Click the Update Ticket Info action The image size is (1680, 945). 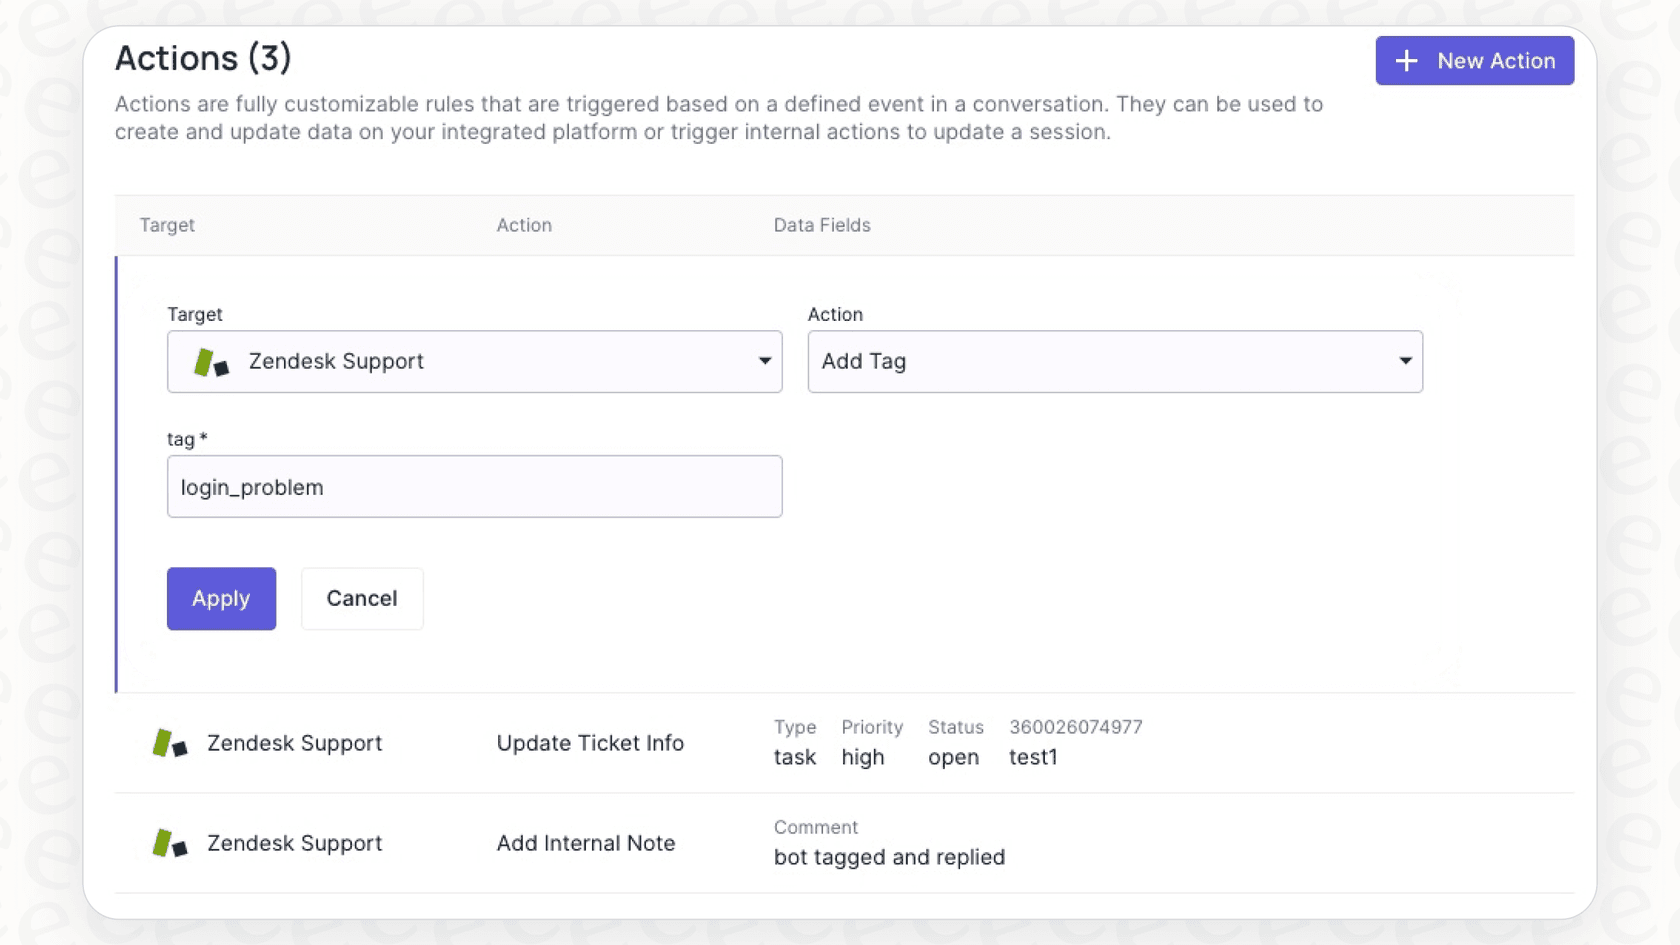pos(590,743)
